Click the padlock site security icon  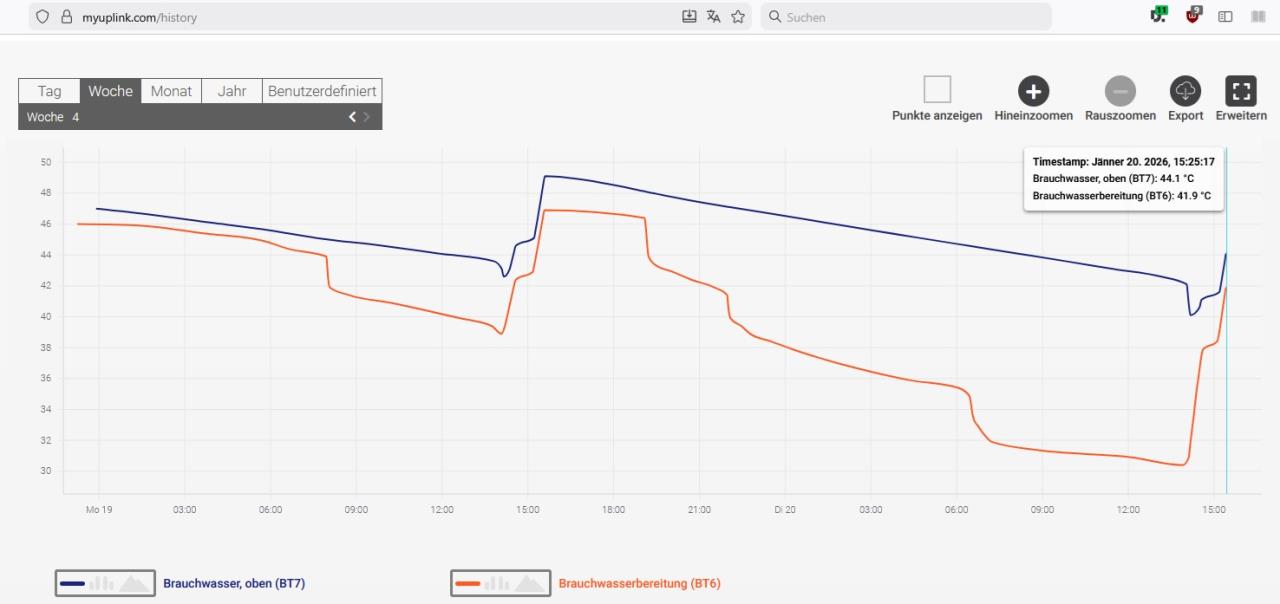[x=67, y=17]
